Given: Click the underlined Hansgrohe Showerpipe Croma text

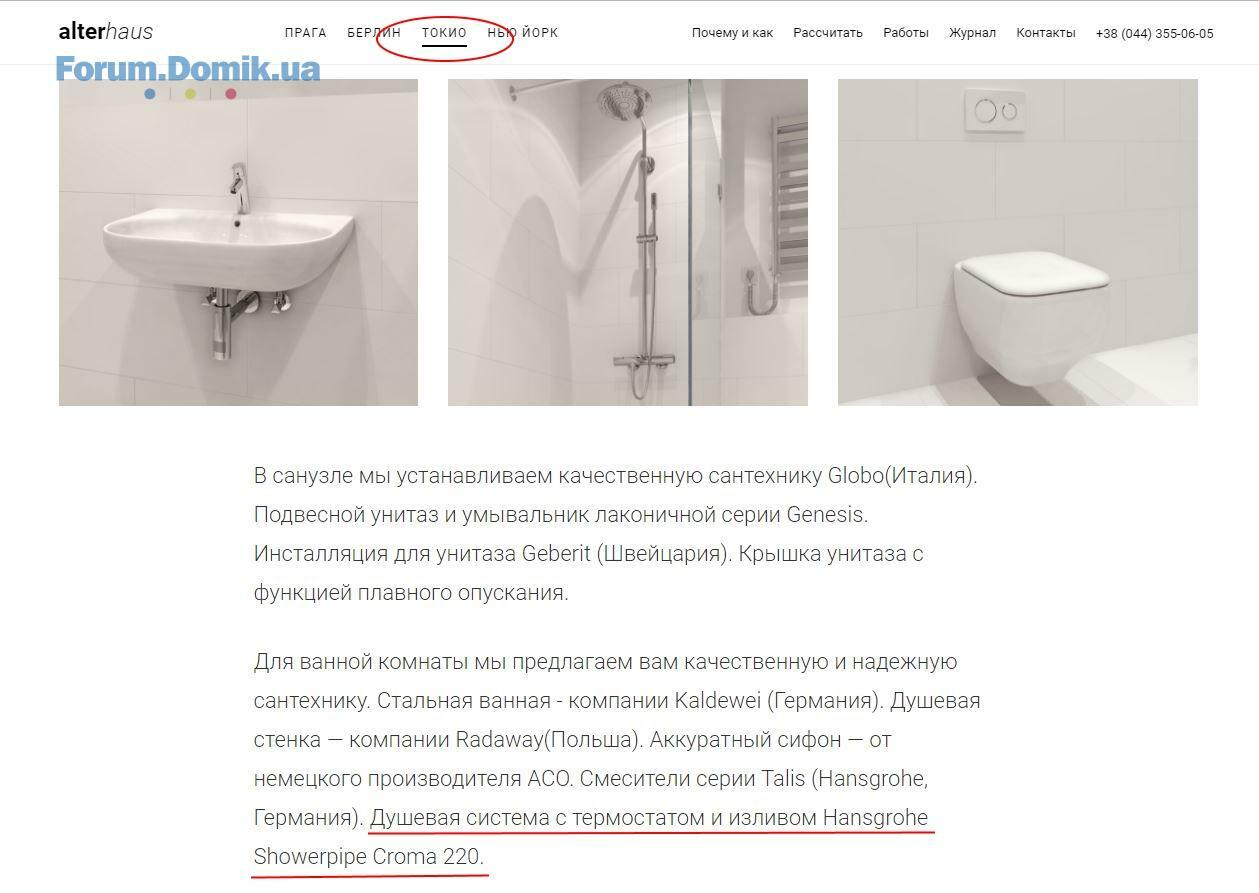Looking at the screenshot, I should click(594, 837).
